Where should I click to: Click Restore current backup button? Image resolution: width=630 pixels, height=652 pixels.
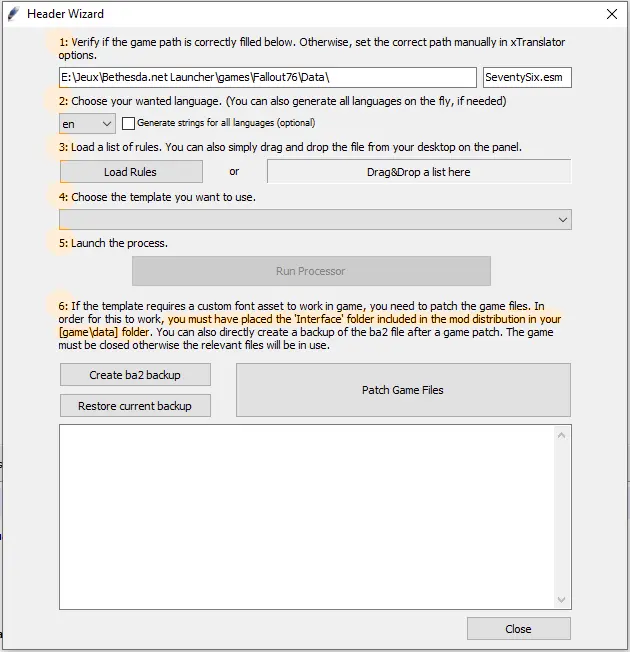(x=135, y=406)
